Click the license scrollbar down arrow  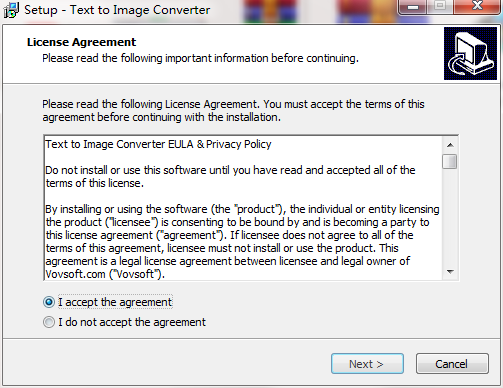450,272
